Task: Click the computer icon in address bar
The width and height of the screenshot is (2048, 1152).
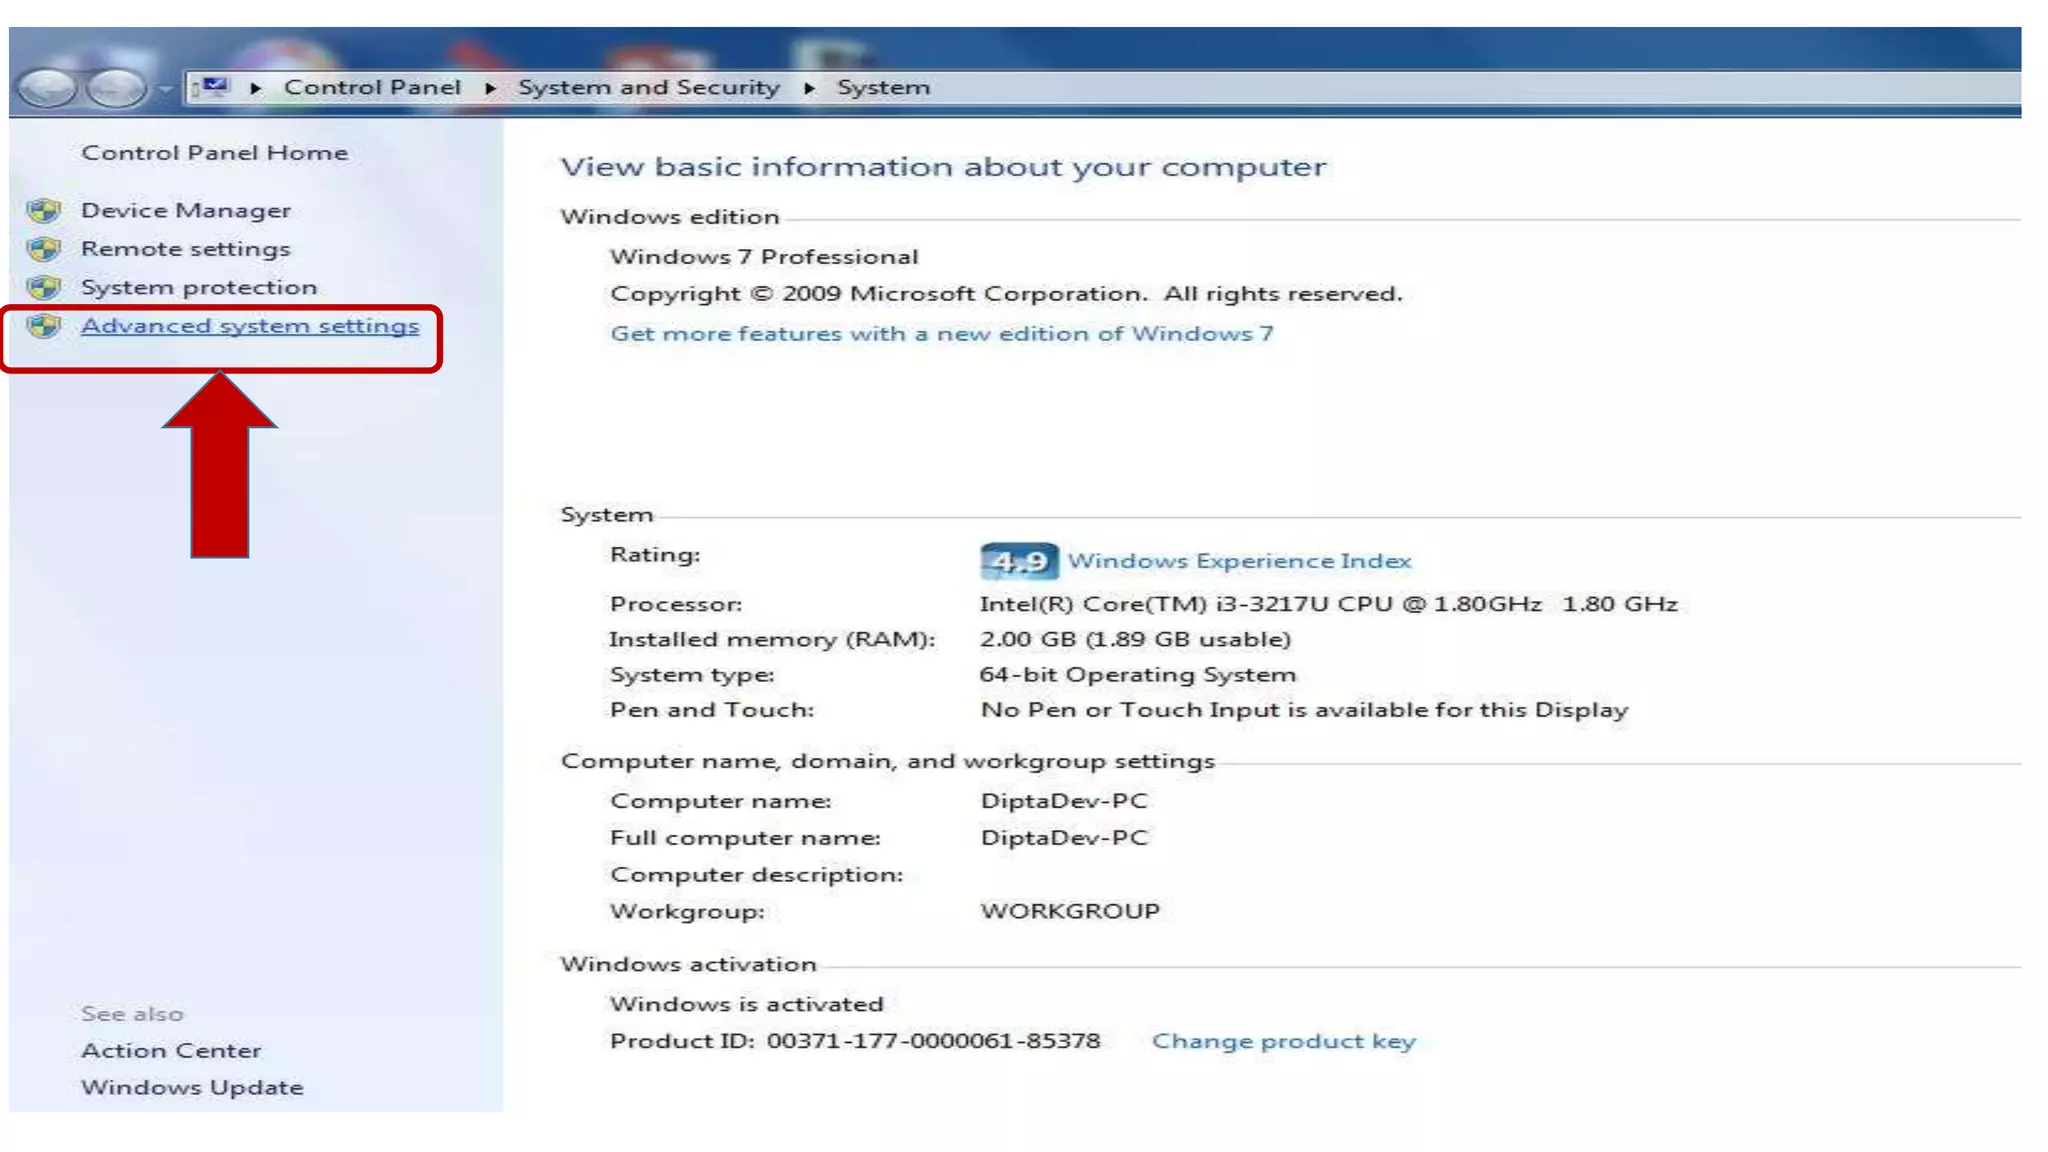Action: pos(213,87)
